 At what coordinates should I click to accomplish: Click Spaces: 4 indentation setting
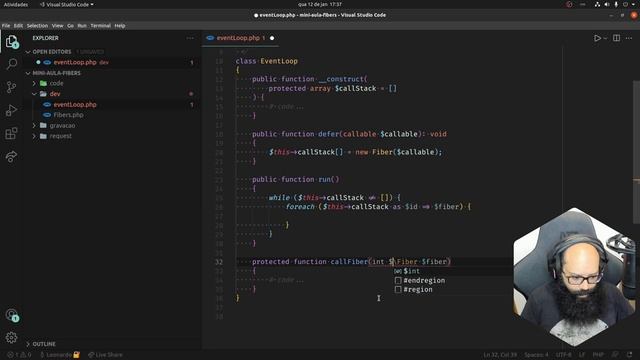coord(536,355)
